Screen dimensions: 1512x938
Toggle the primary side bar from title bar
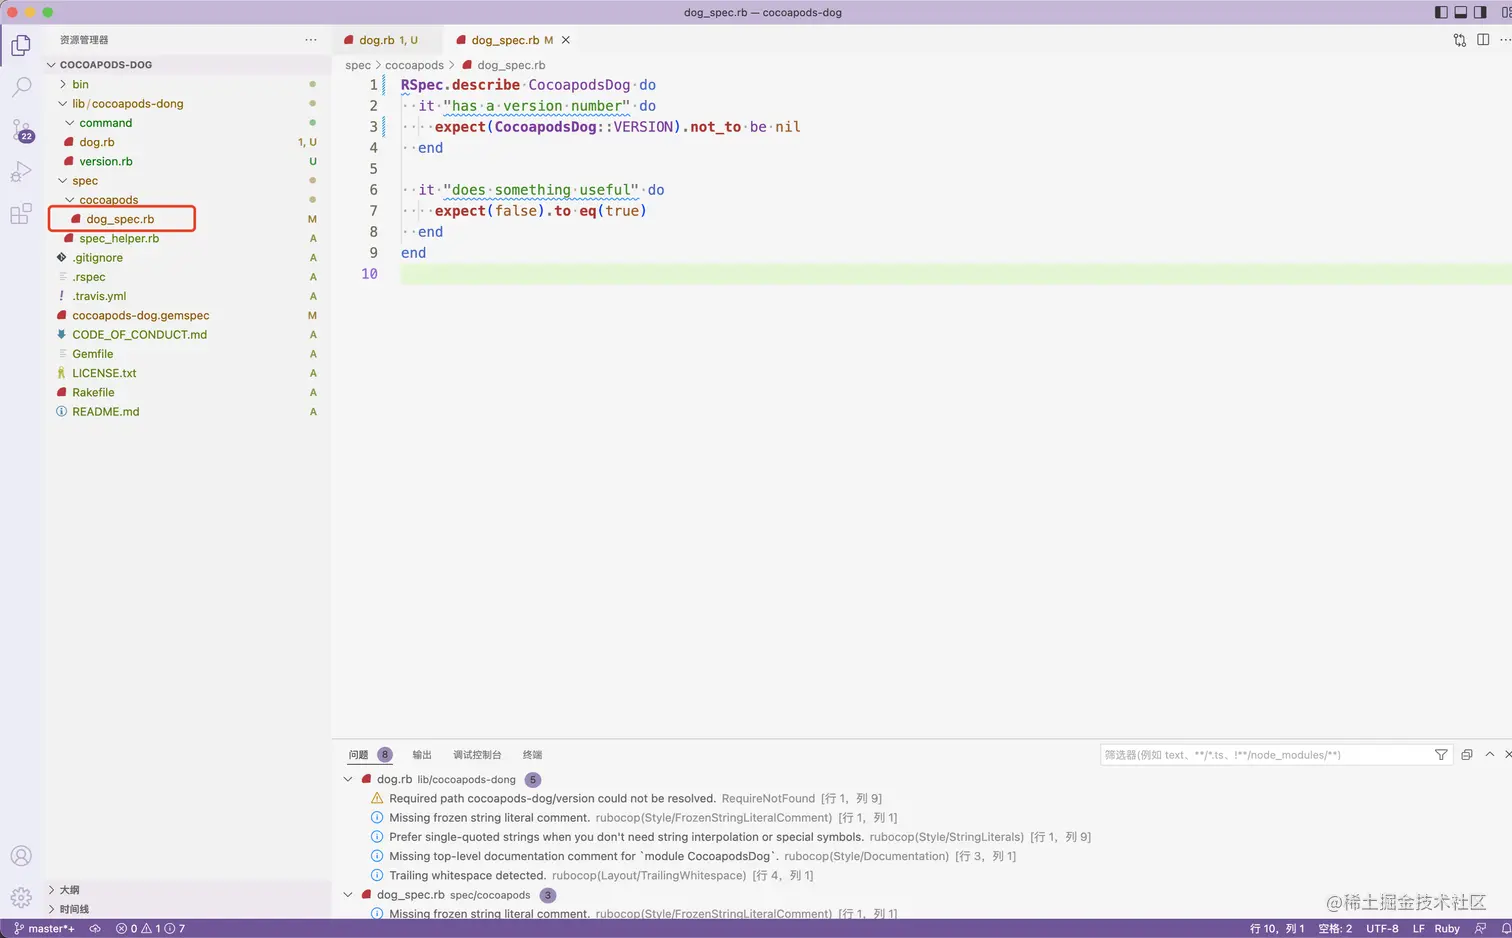tap(1441, 12)
